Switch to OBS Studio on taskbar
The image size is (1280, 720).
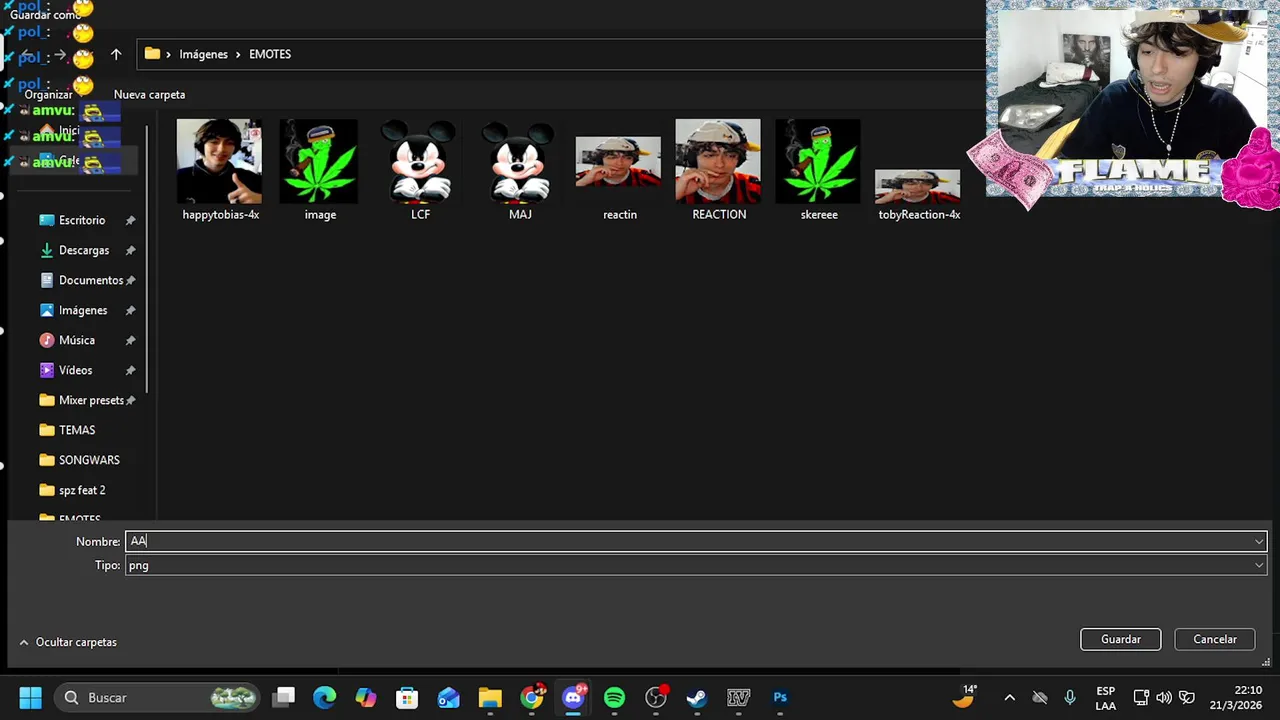pos(656,697)
